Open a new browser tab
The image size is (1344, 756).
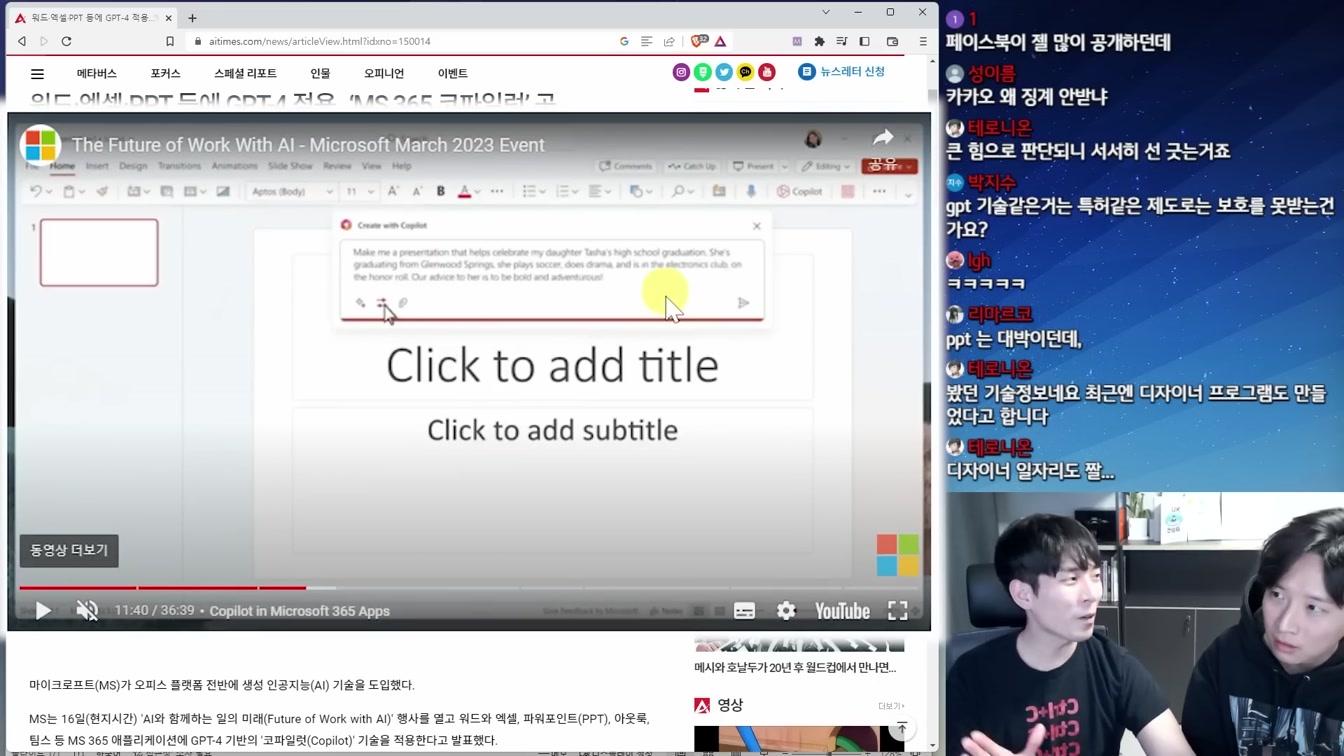click(192, 17)
